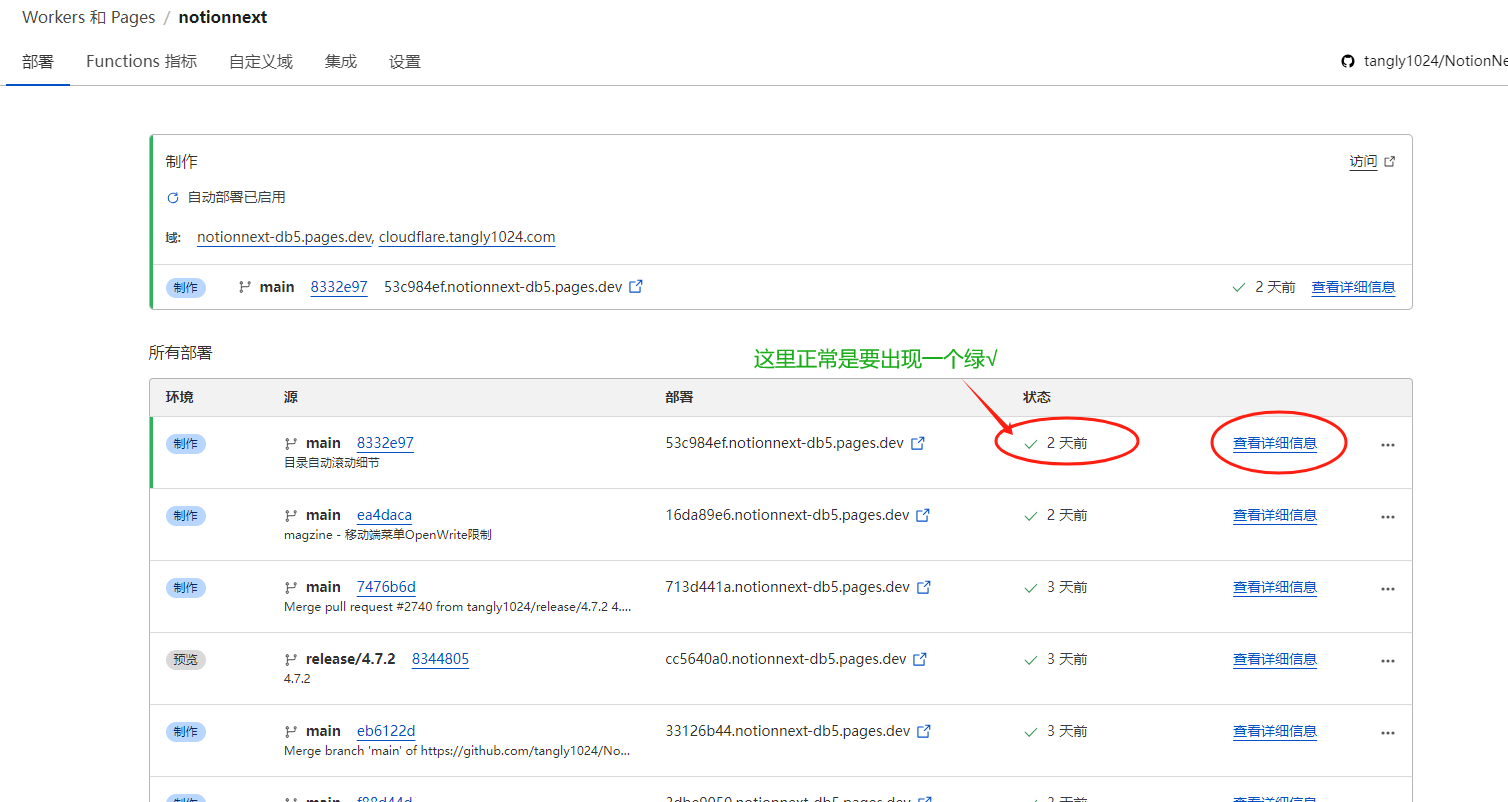This screenshot has height=802, width=1508.
Task: Click 53c984ef.notionnext-db5.pages.dev in summary row
Action: [503, 287]
